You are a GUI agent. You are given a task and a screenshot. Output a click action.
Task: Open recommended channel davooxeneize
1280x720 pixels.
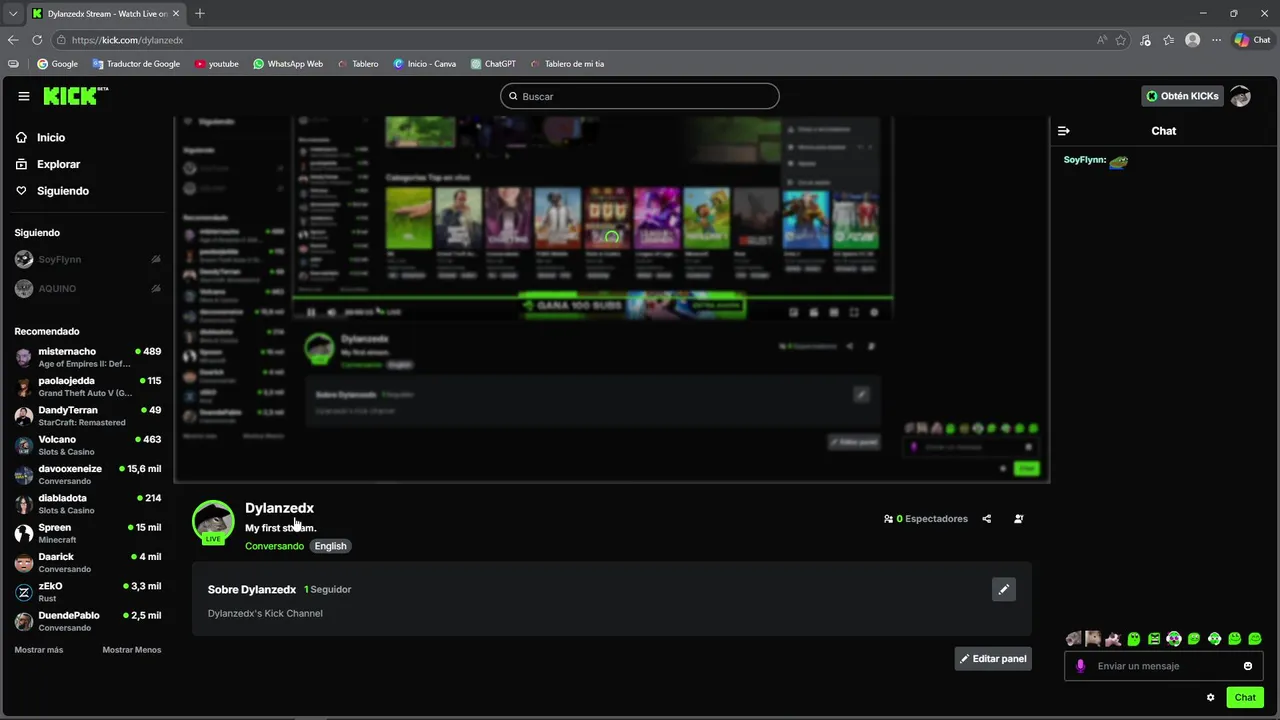pos(88,475)
